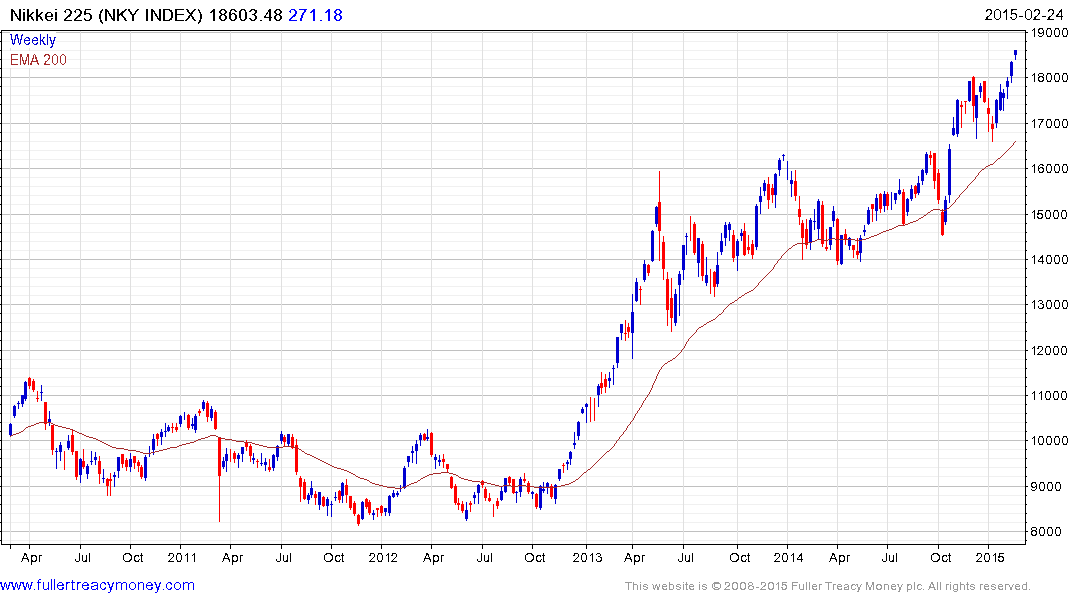This screenshot has width=1075, height=600.
Task: Click the Nikkei 225 (NKY INDEX) title
Action: click(x=106, y=15)
